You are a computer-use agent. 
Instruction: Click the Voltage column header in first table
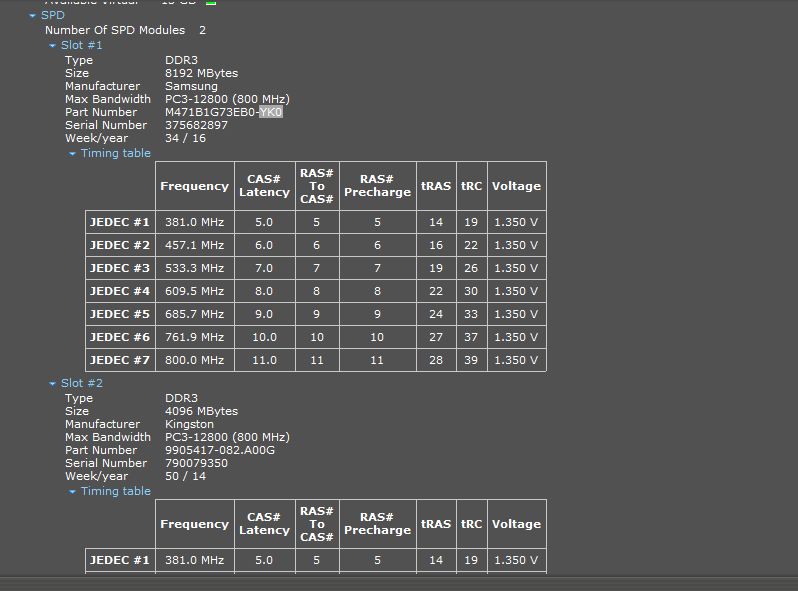[516, 186]
